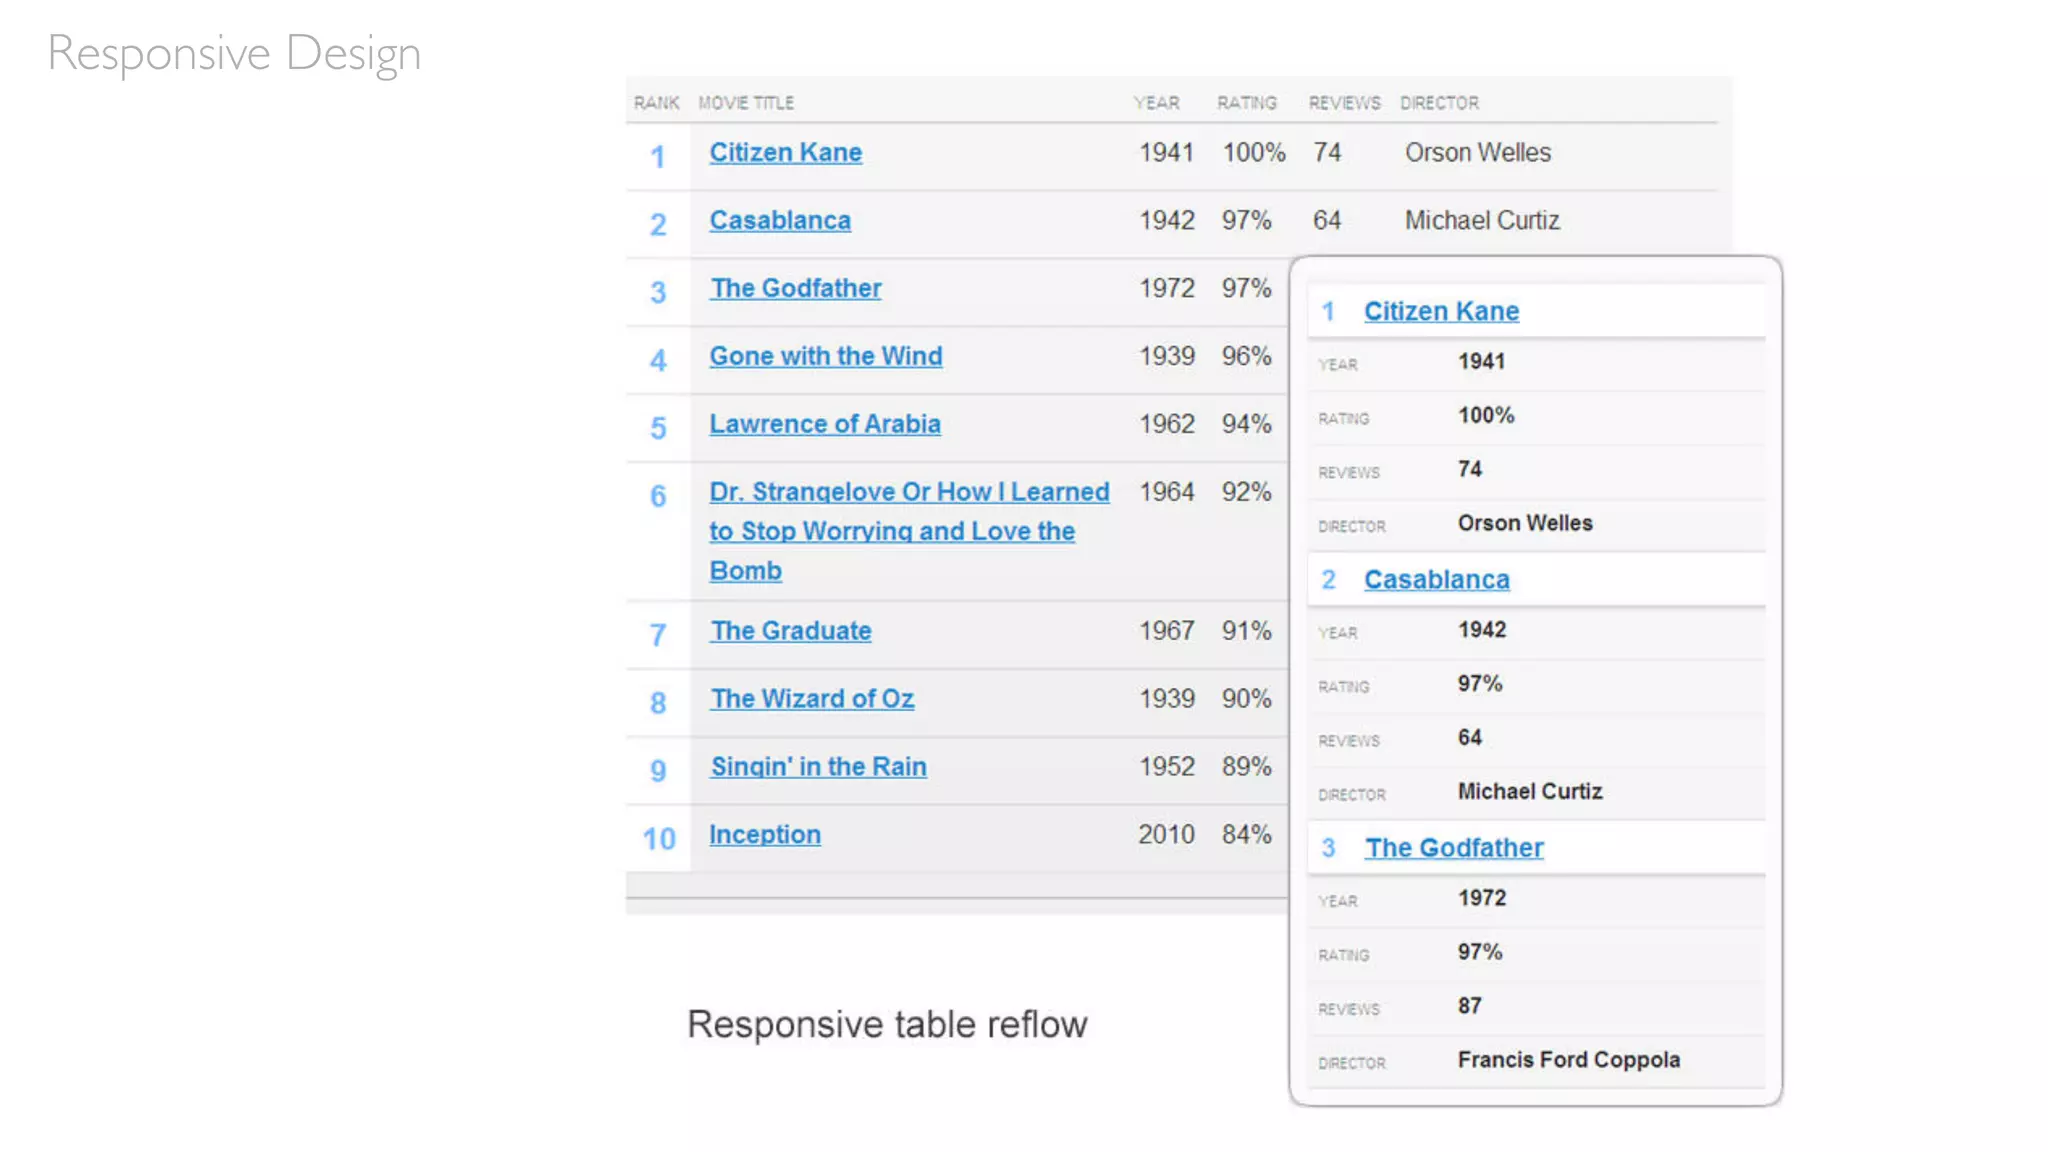
Task: Click the DIRECTOR column header in wide table
Action: click(1439, 103)
